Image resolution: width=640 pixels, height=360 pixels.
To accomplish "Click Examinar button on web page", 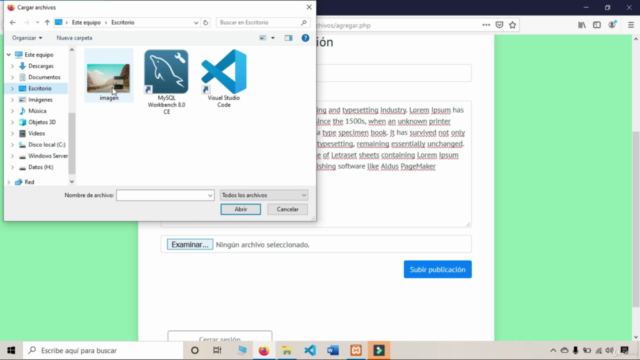I will tap(190, 244).
